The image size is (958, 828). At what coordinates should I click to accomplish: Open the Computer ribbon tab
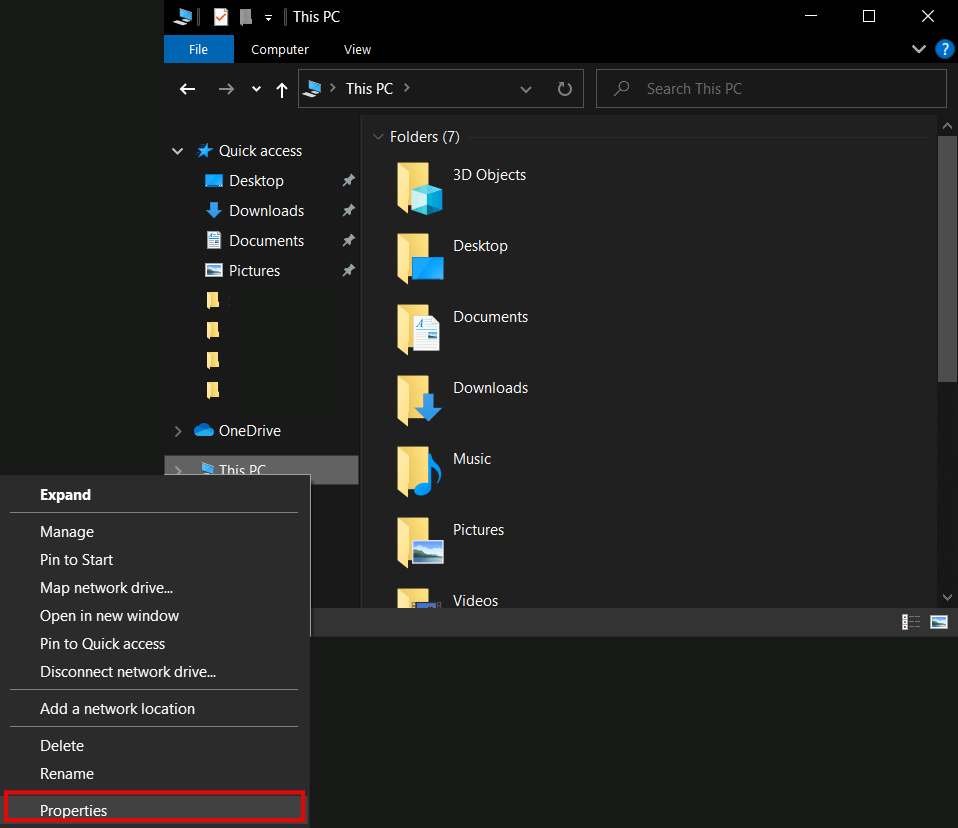280,49
